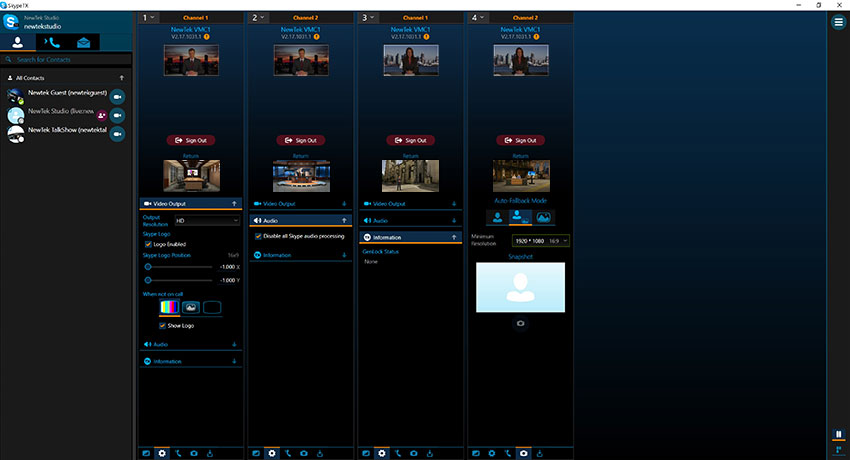850x460 pixels.
Task: Switch to the call history phone tab
Action: point(52,41)
